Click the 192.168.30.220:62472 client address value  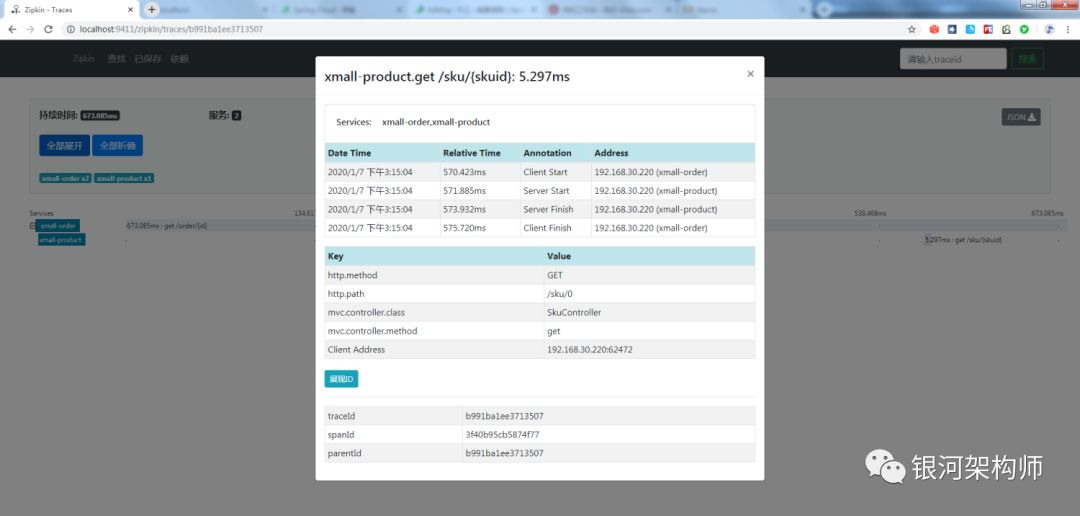(x=590, y=349)
